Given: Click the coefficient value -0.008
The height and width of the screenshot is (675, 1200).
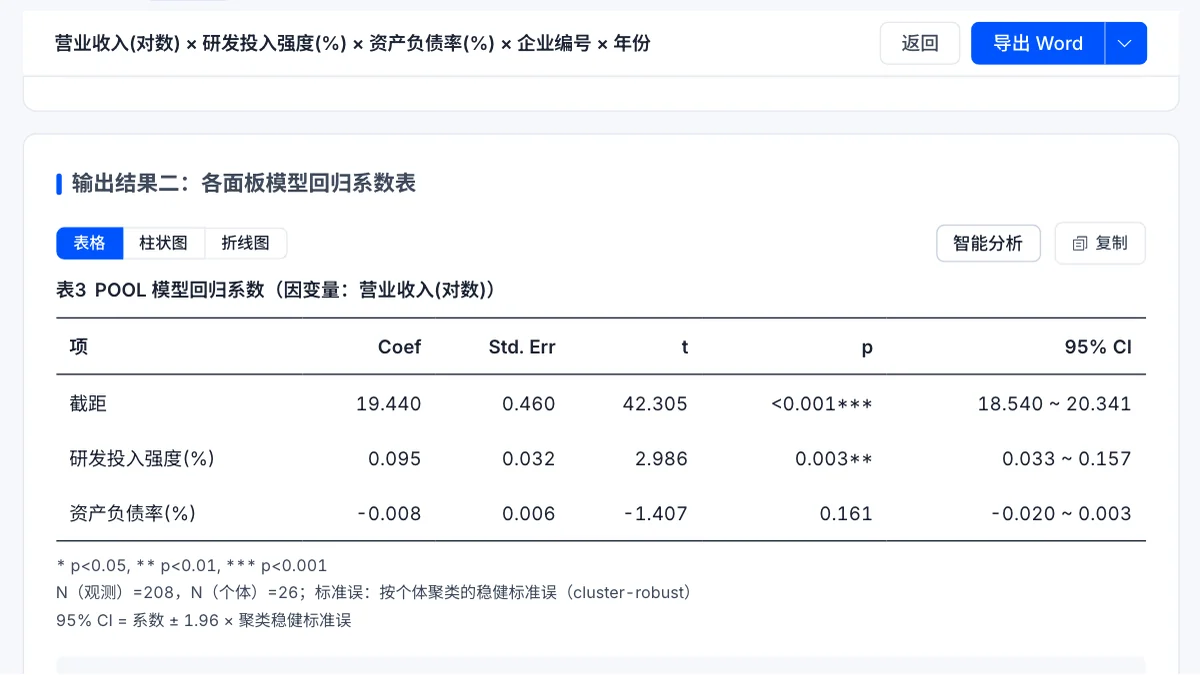Looking at the screenshot, I should (389, 514).
